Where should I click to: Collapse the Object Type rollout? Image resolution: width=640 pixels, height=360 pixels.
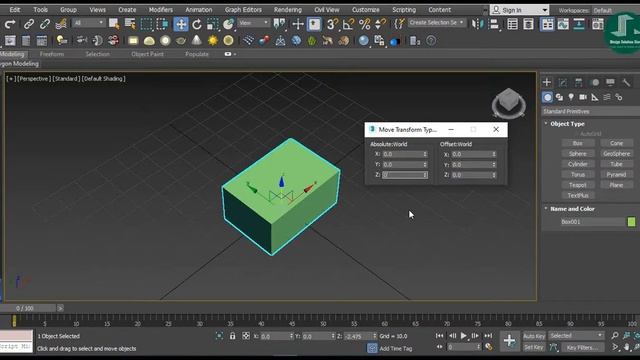pyautogui.click(x=567, y=124)
